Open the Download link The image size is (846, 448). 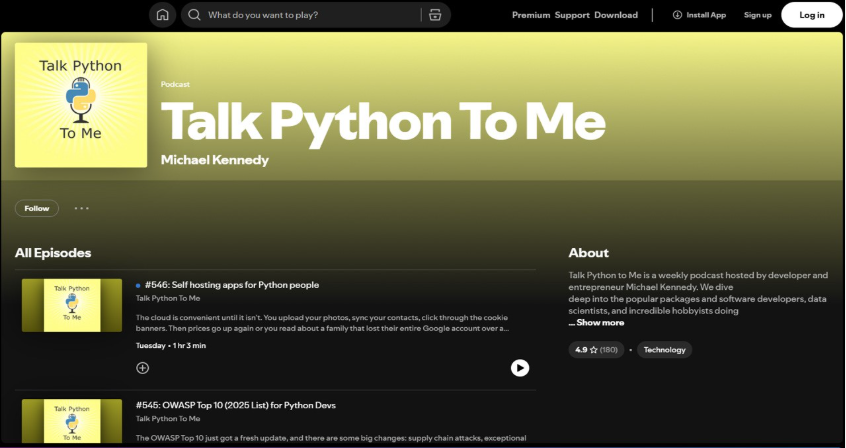(616, 15)
